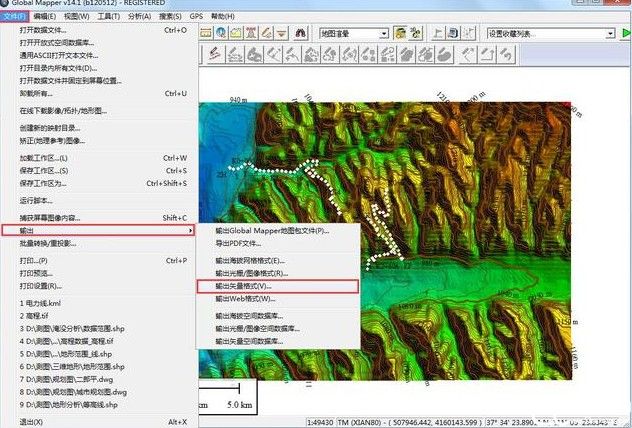
Task: Choose 在线下载影像/拓扑/地形图... entry
Action: click(x=99, y=111)
